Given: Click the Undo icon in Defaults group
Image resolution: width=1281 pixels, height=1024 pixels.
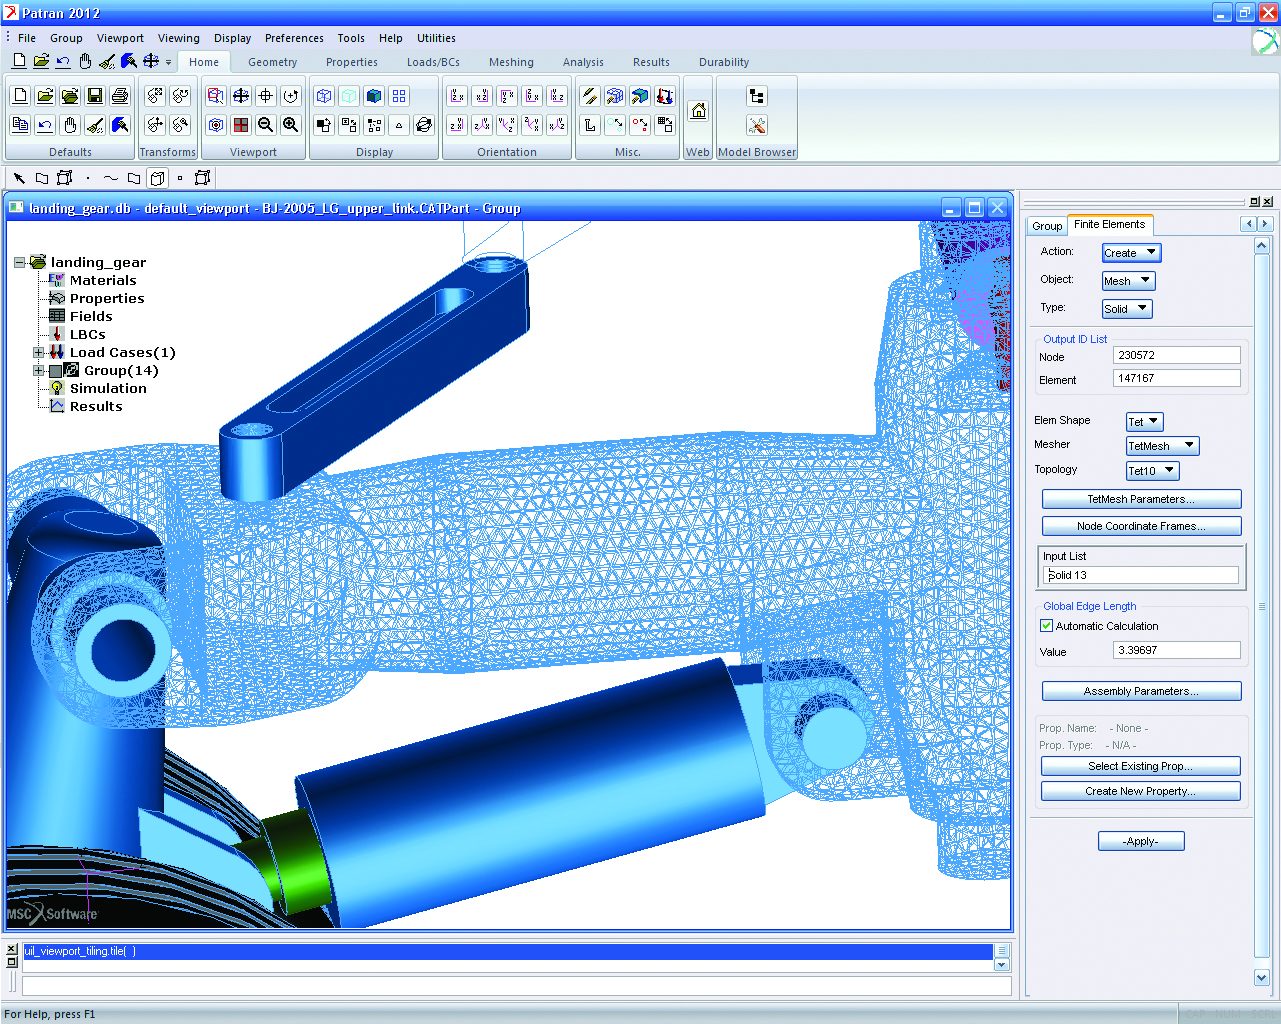Looking at the screenshot, I should point(45,125).
